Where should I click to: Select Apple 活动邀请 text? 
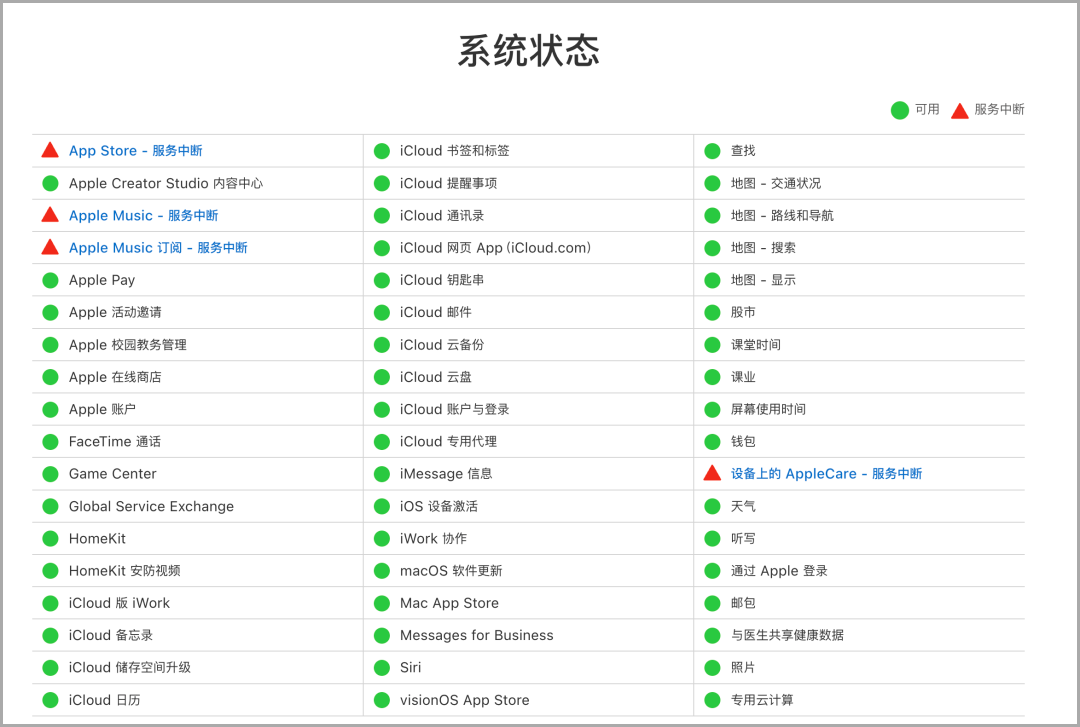(x=115, y=313)
